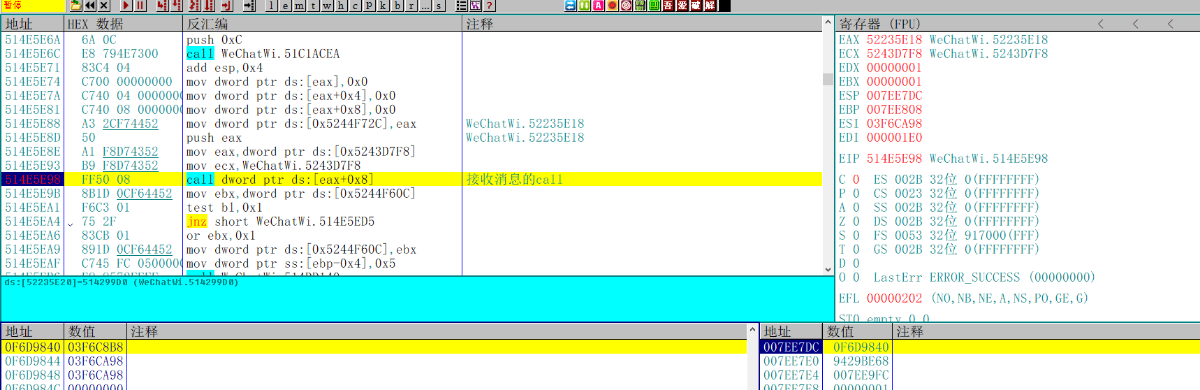
Task: Select highlighted 'call dword ptr ds:[eax+0x8]' line
Action: [x=411, y=179]
